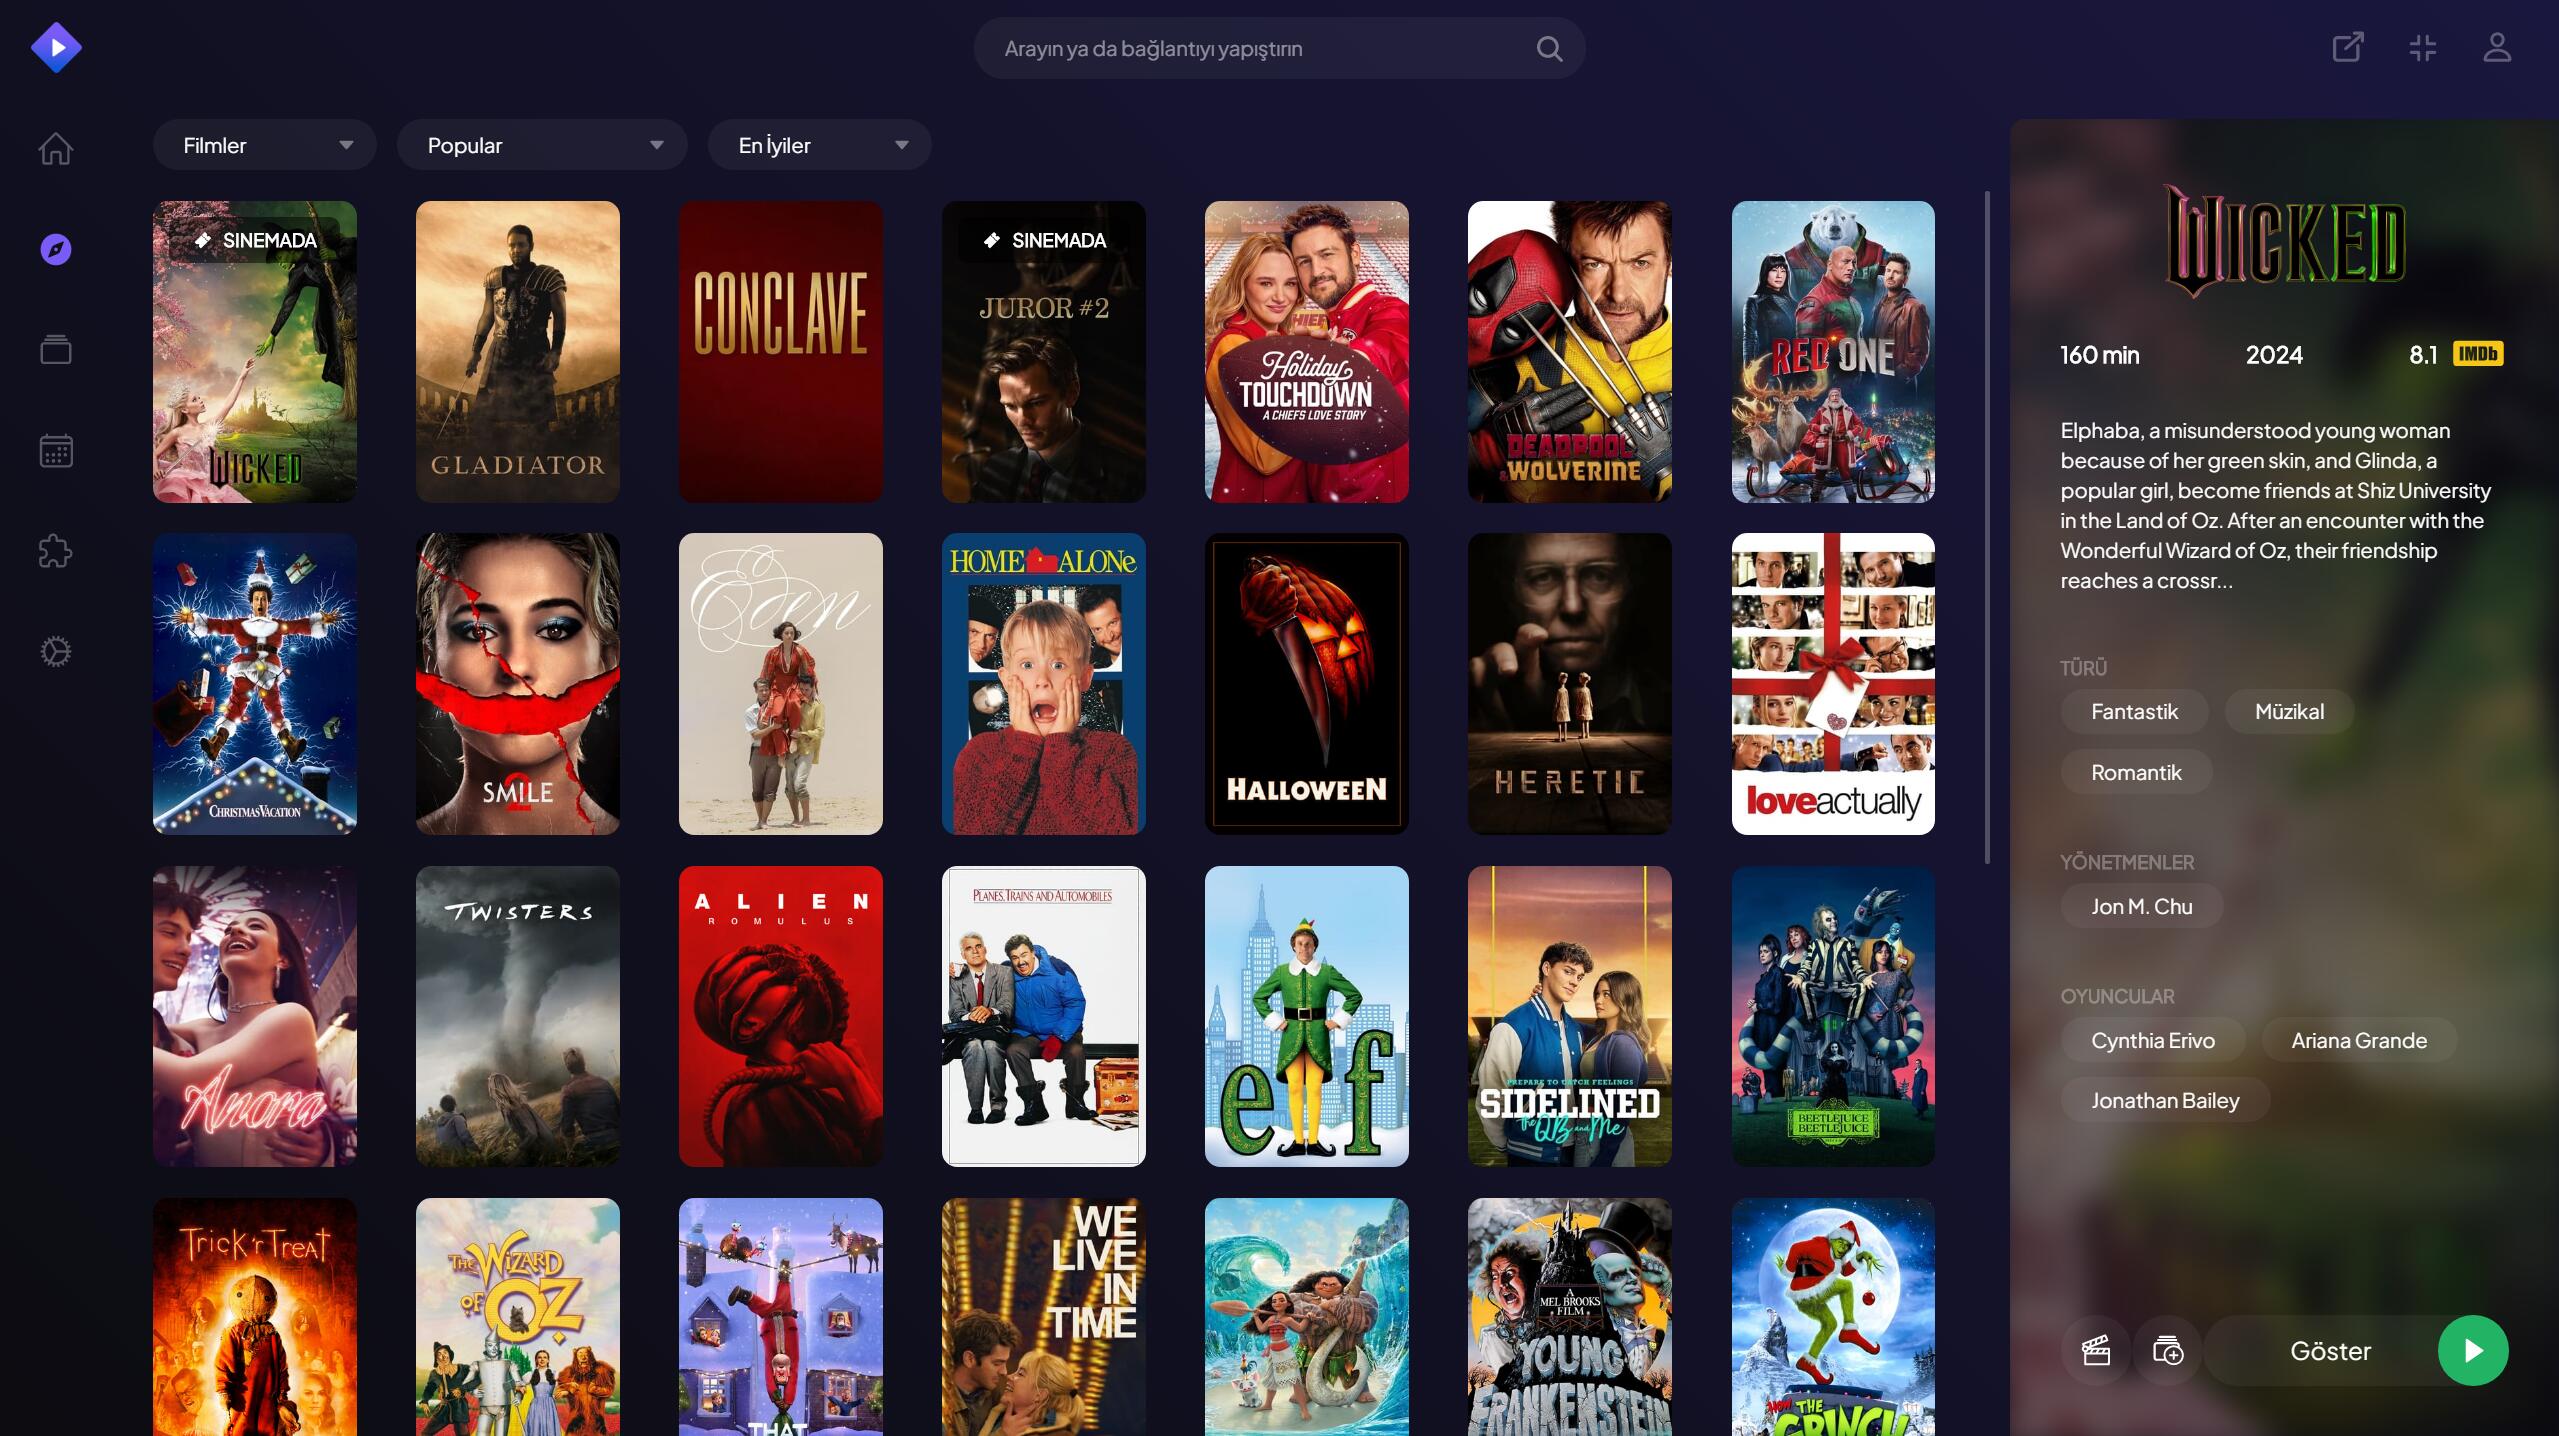Expand the Popular catalog dropdown
Screen dimensions: 2559x1436
pos(542,145)
